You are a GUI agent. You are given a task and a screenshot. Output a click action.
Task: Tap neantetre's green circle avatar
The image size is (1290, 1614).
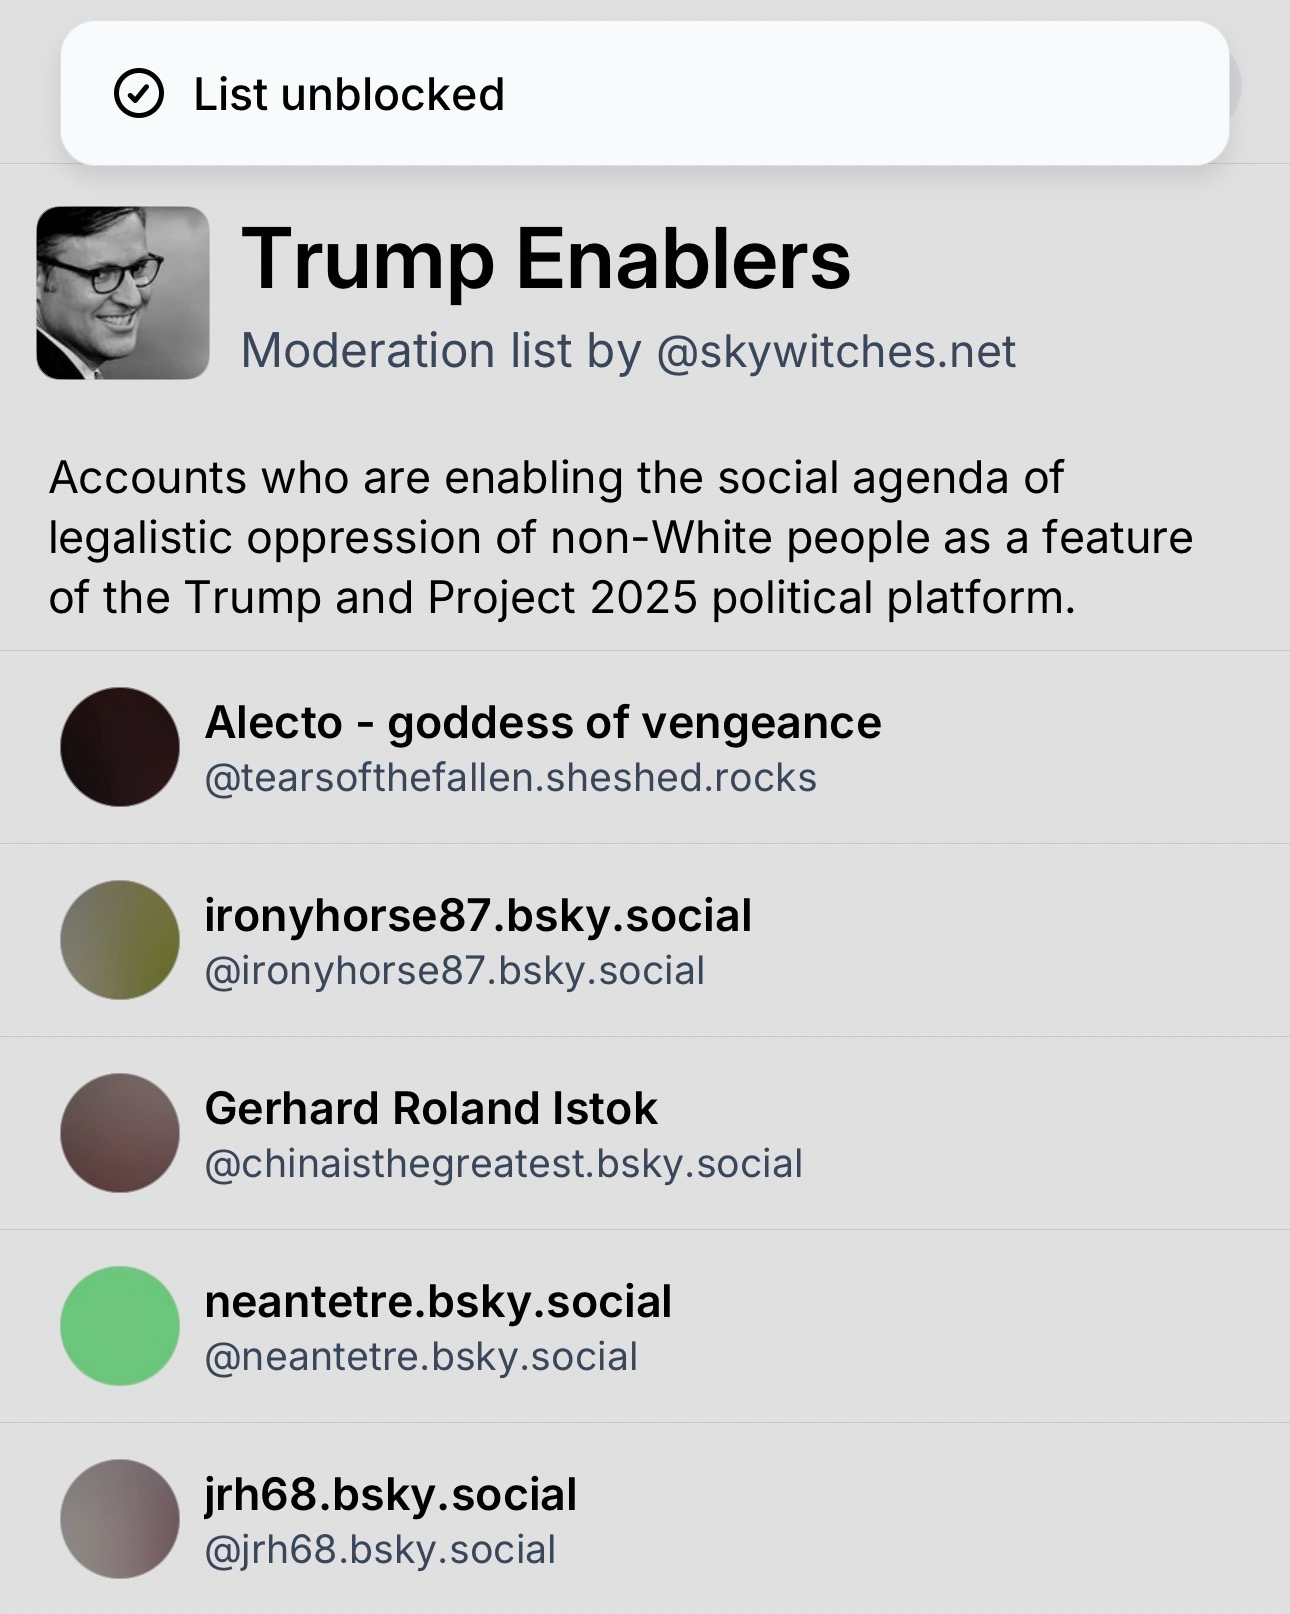tap(120, 1326)
